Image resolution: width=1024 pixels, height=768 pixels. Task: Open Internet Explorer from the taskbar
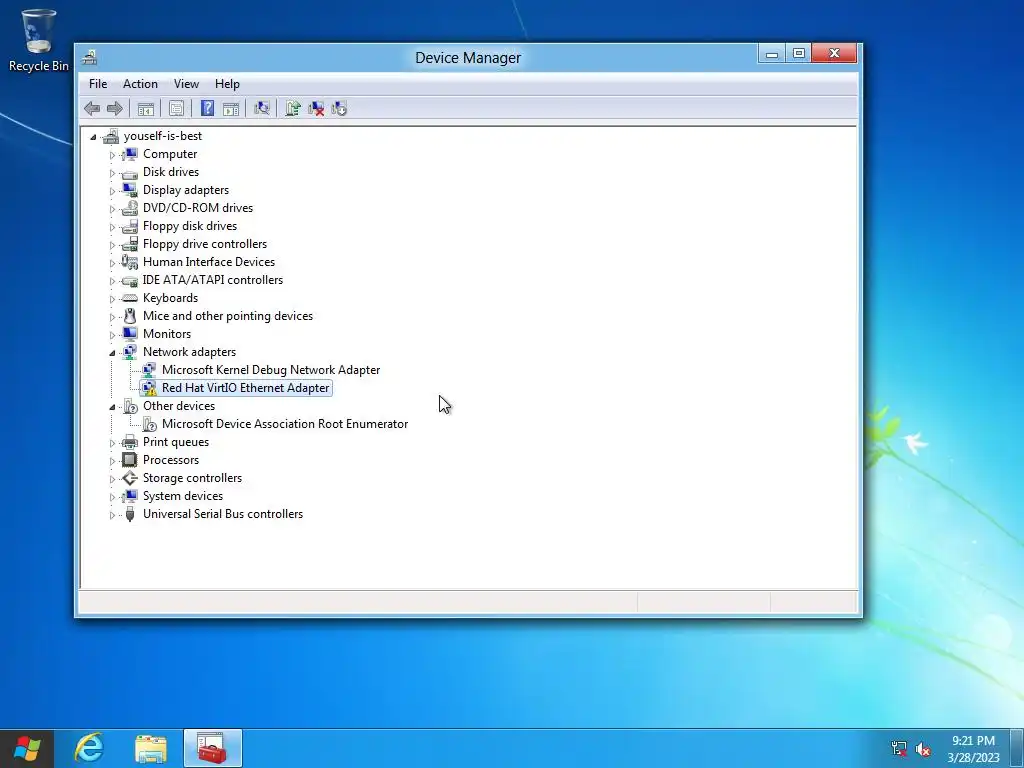coord(89,748)
